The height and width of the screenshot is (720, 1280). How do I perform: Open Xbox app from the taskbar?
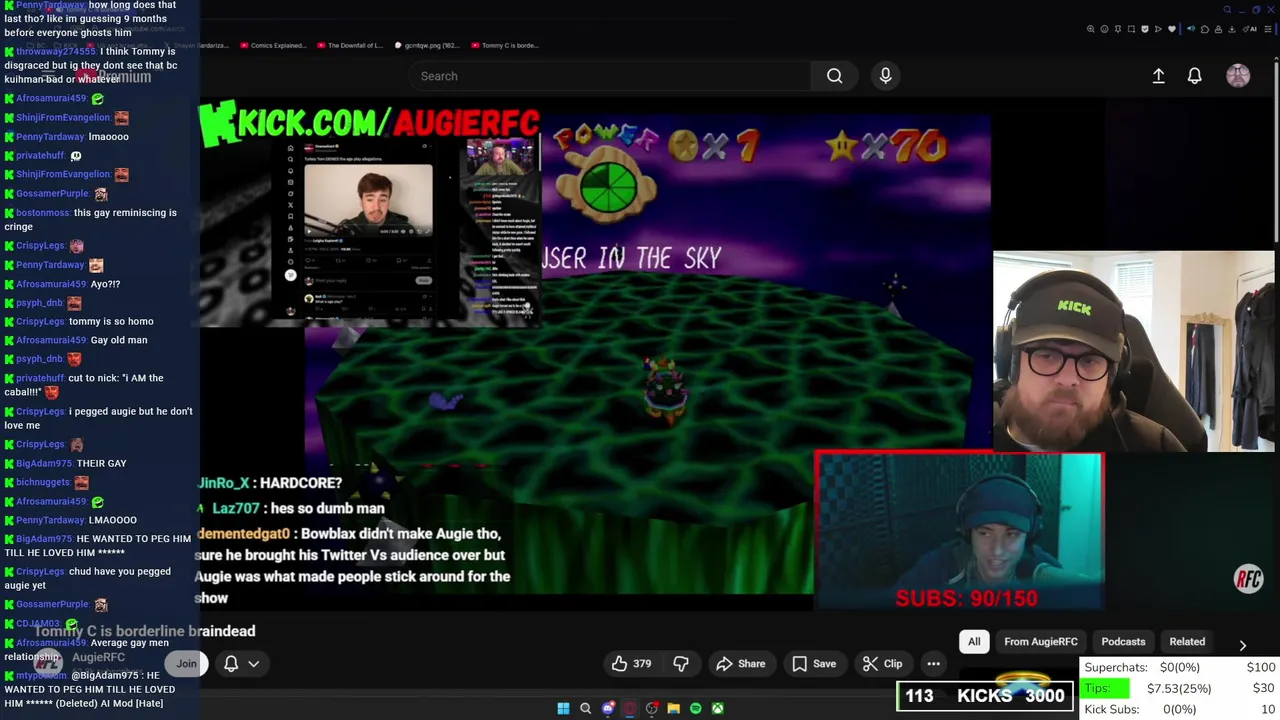pos(717,709)
